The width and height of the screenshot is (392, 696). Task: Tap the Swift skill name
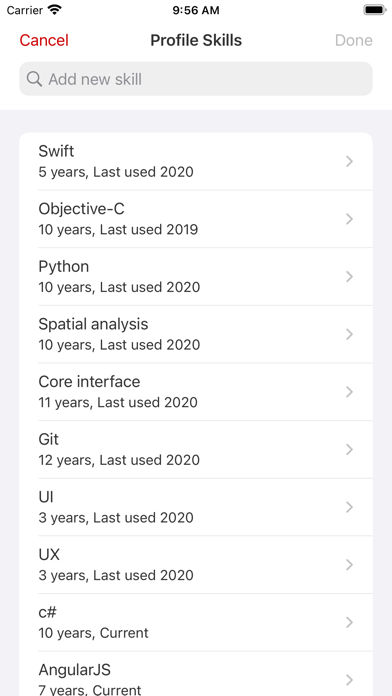point(56,151)
